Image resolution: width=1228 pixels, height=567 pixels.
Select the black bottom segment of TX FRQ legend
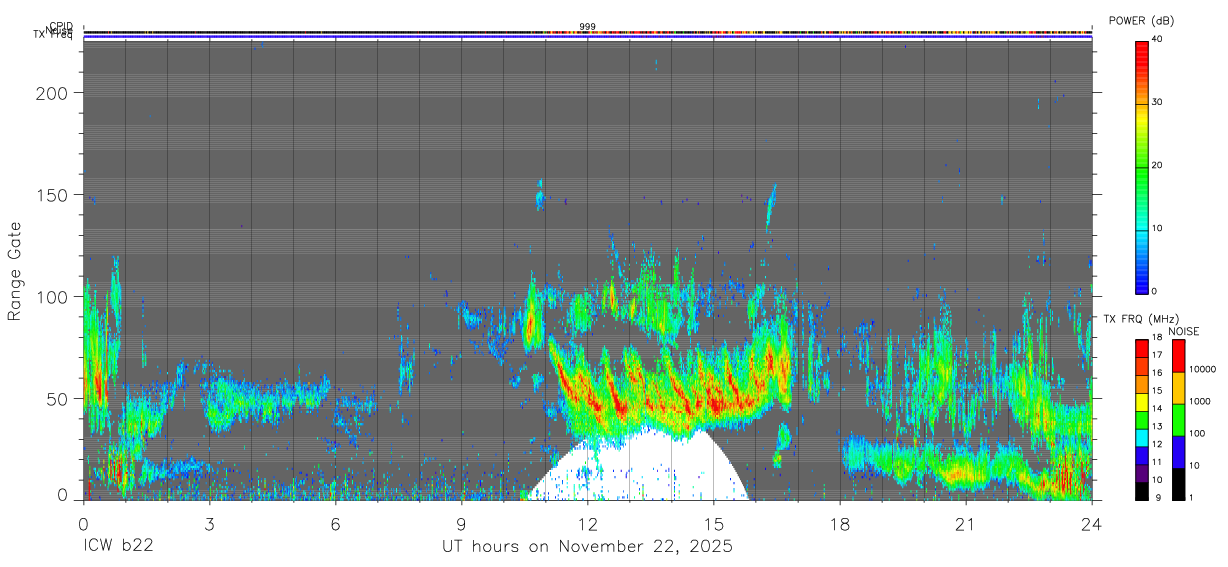pyautogui.click(x=1142, y=491)
